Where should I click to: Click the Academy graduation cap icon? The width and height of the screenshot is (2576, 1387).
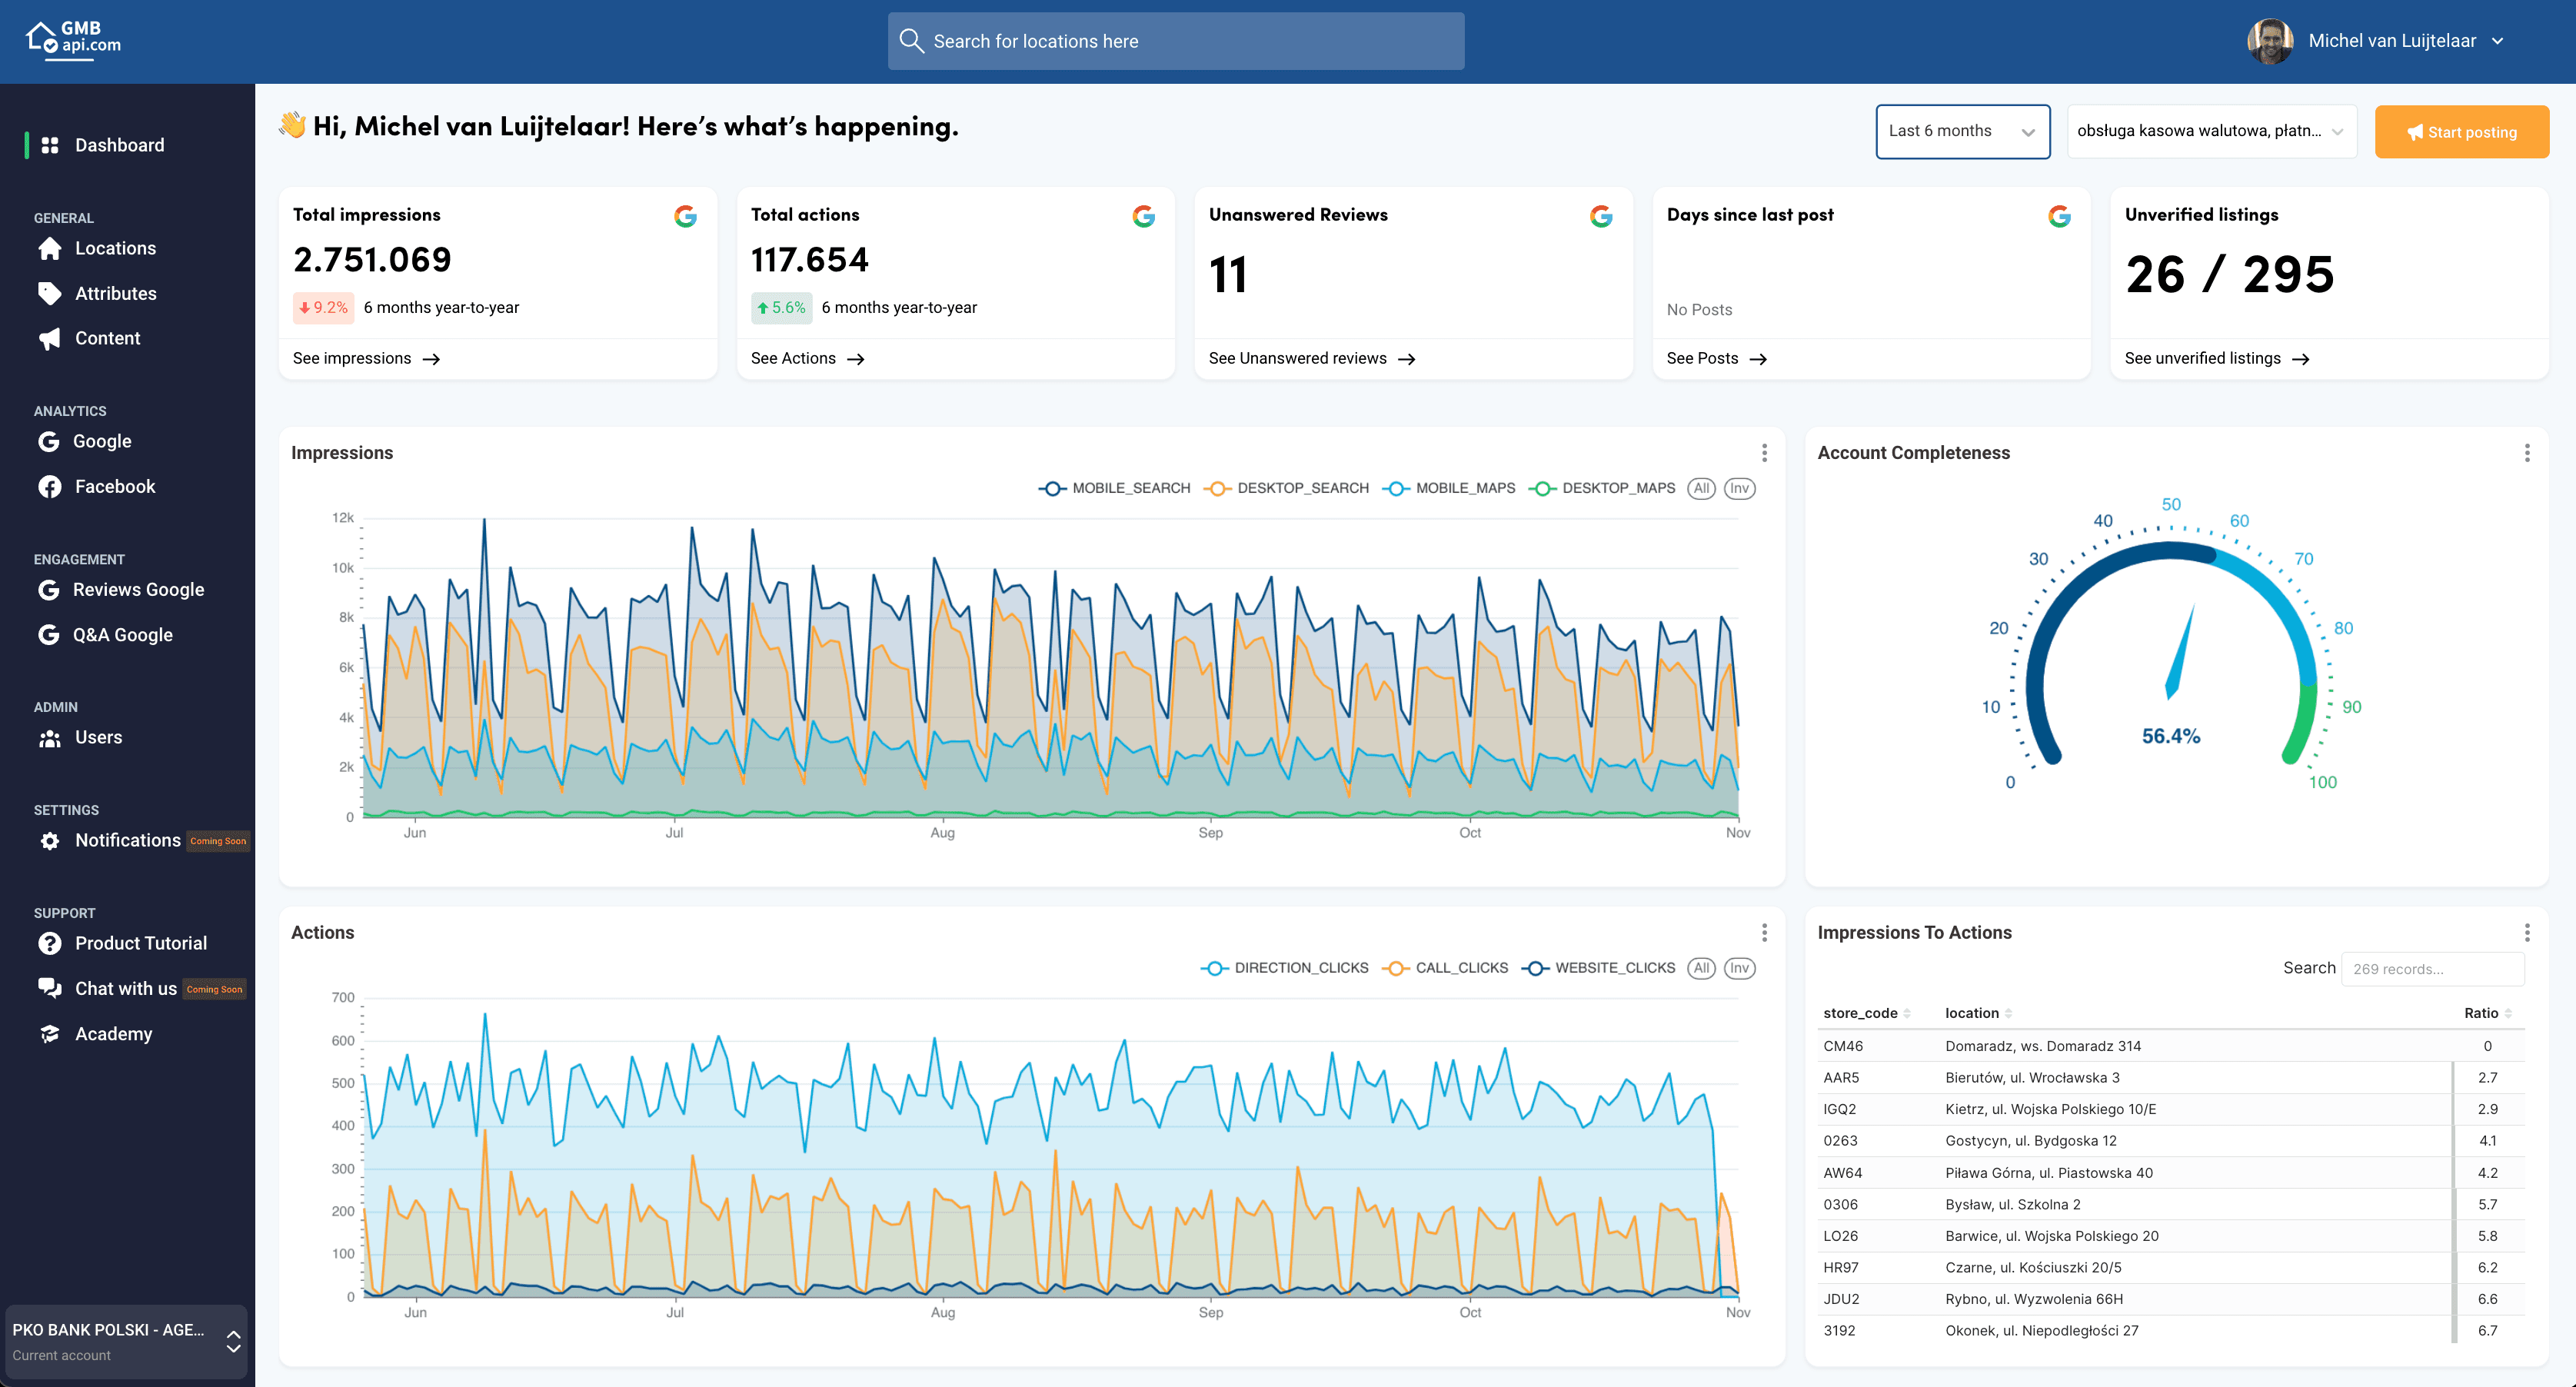49,1034
